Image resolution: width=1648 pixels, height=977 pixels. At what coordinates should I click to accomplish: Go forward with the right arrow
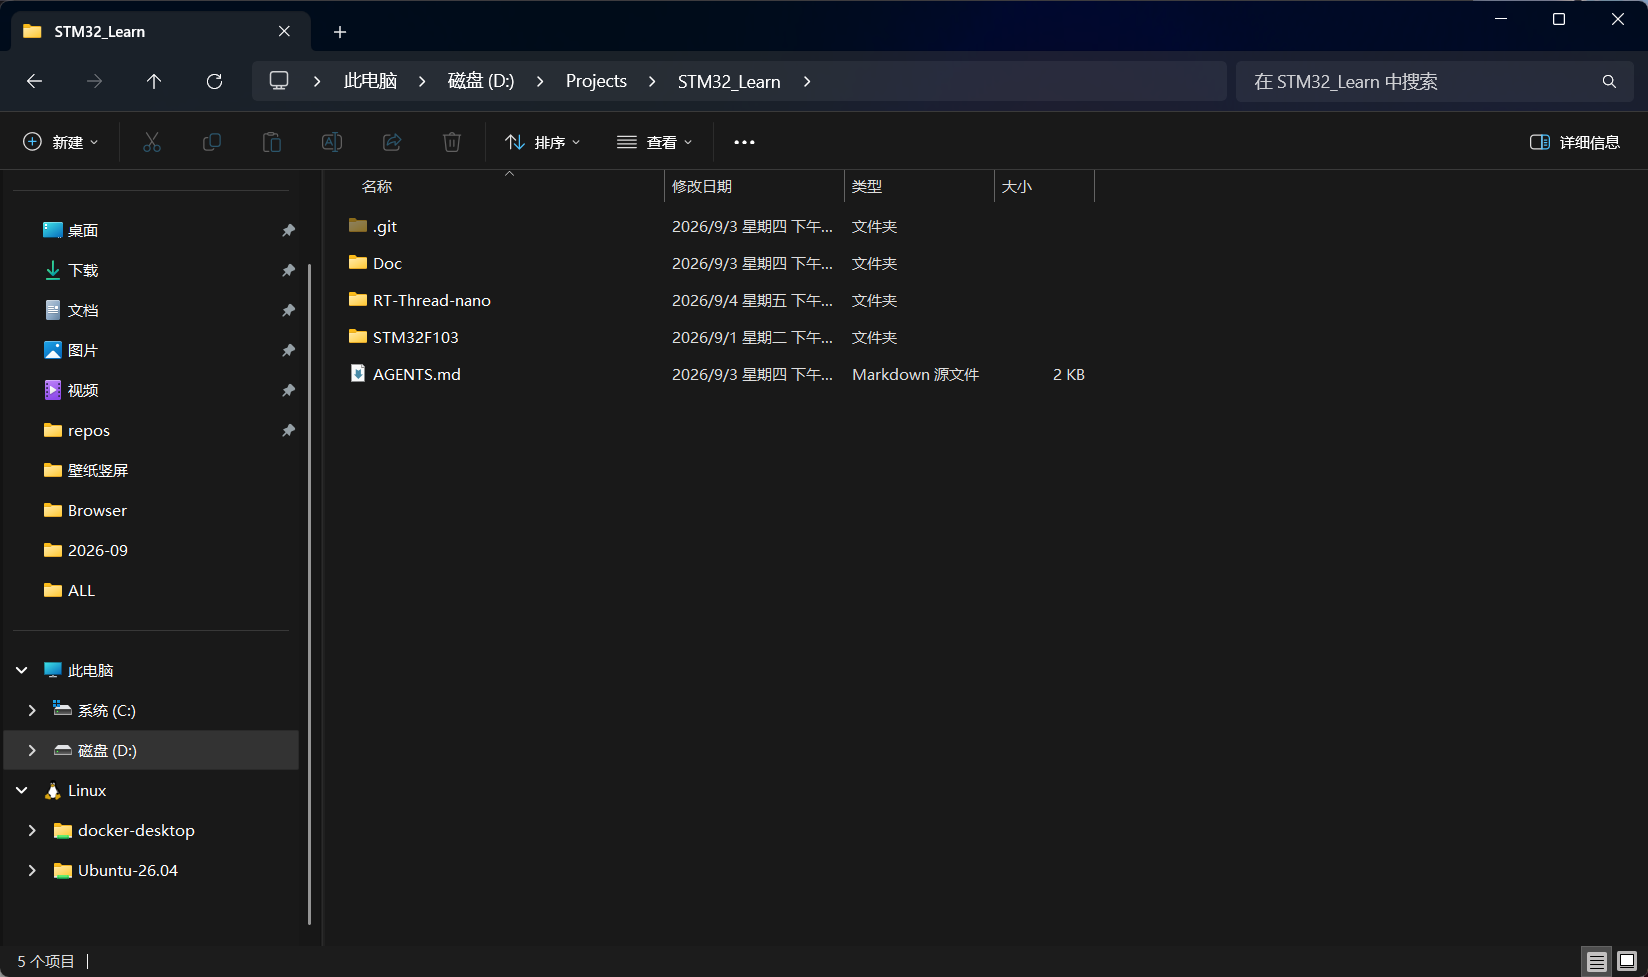pos(94,81)
